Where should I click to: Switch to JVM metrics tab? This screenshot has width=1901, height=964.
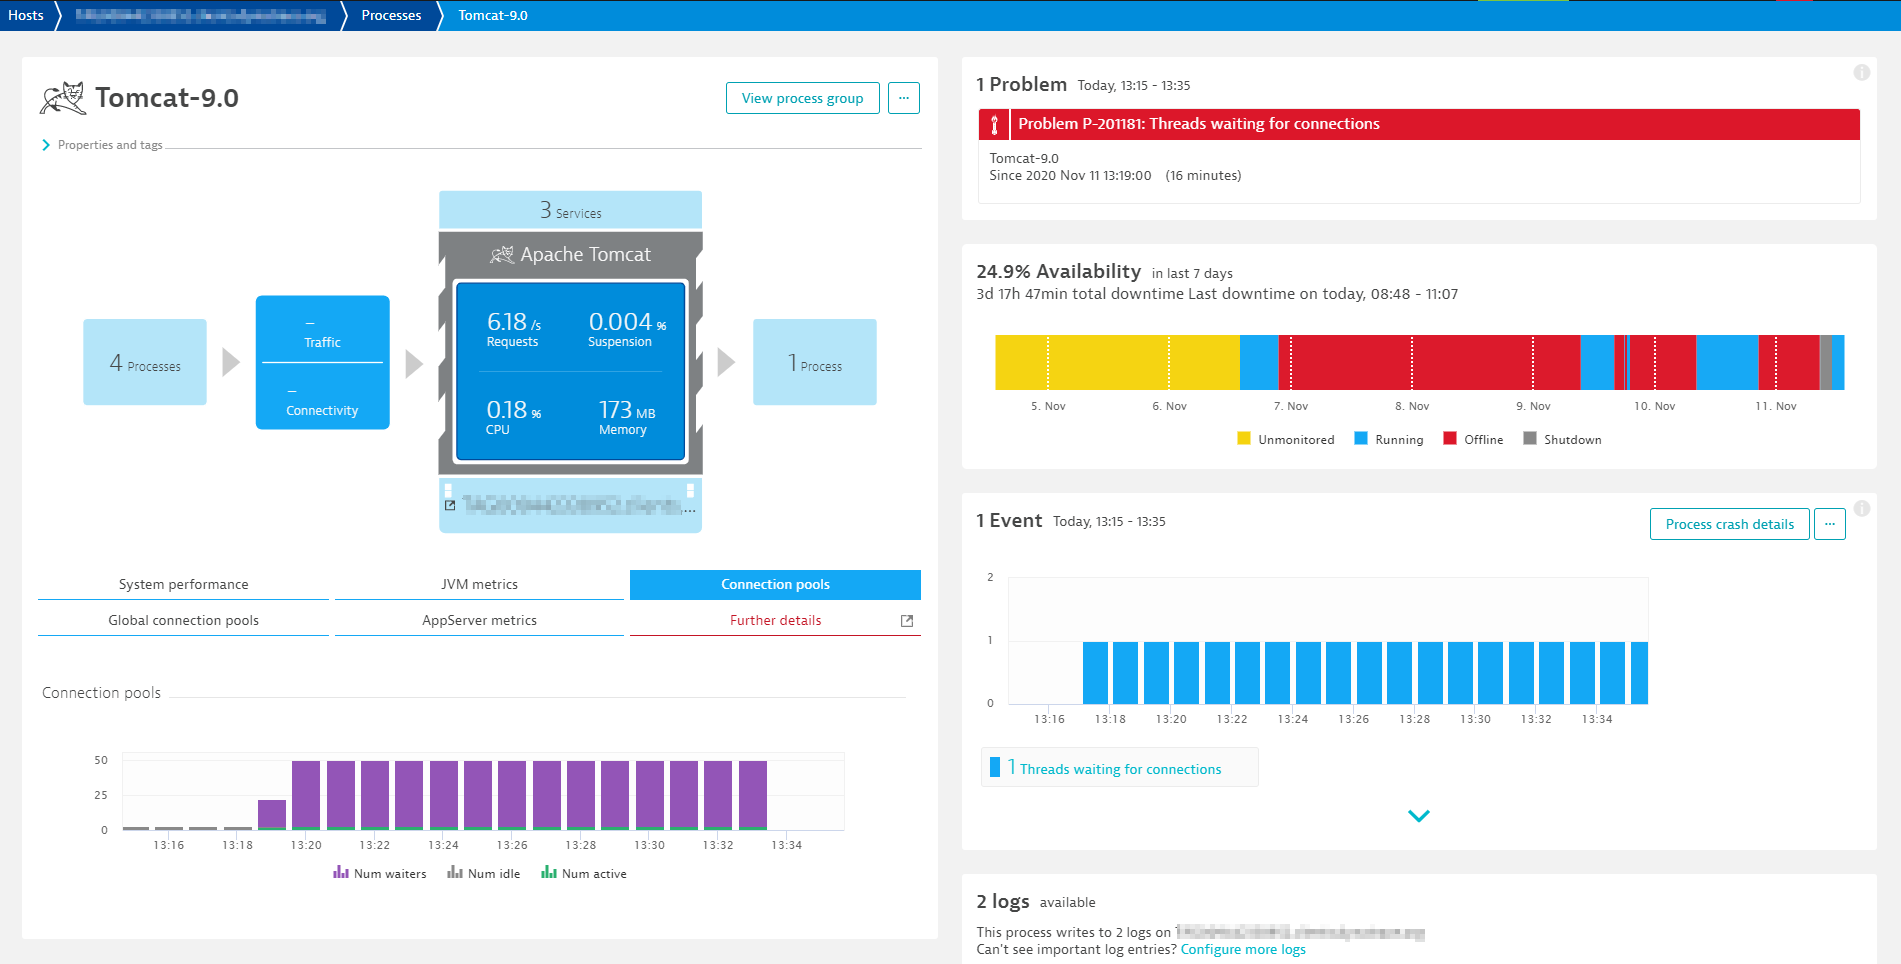(x=480, y=585)
